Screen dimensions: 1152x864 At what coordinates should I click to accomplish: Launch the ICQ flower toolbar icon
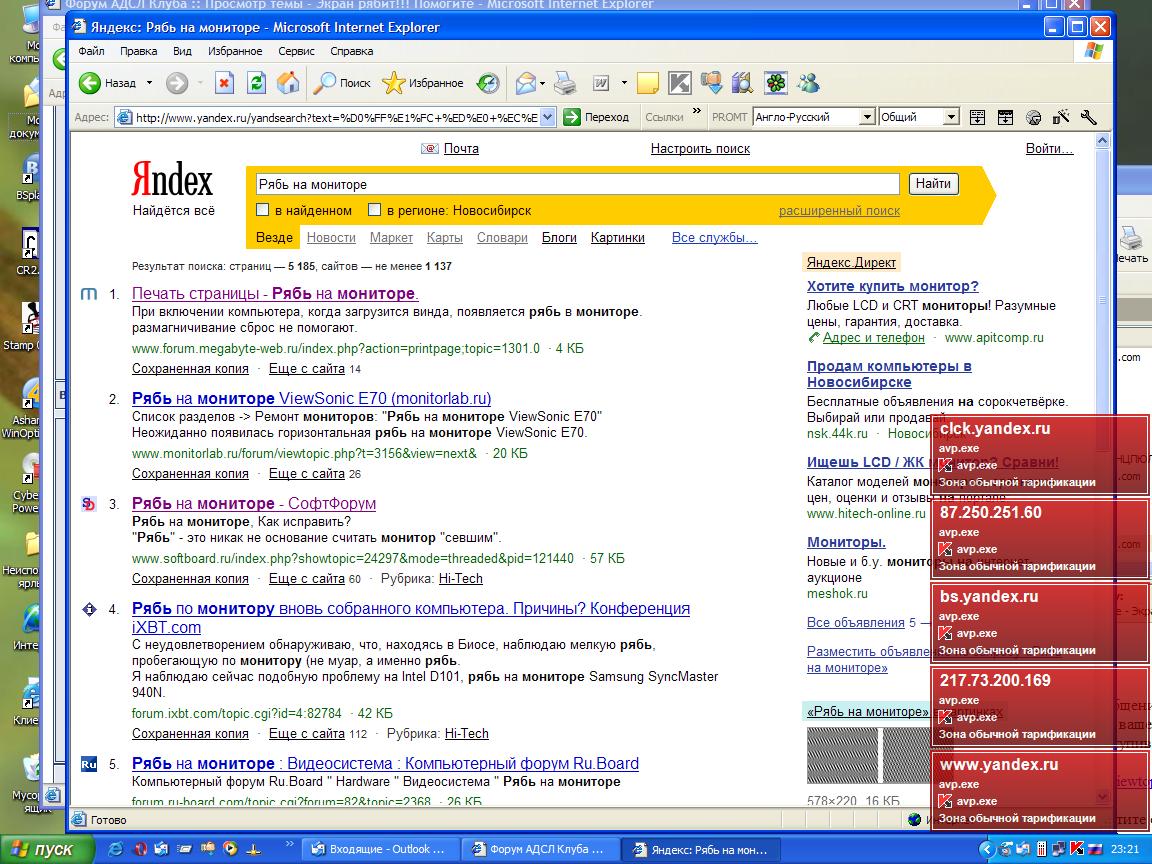776,83
